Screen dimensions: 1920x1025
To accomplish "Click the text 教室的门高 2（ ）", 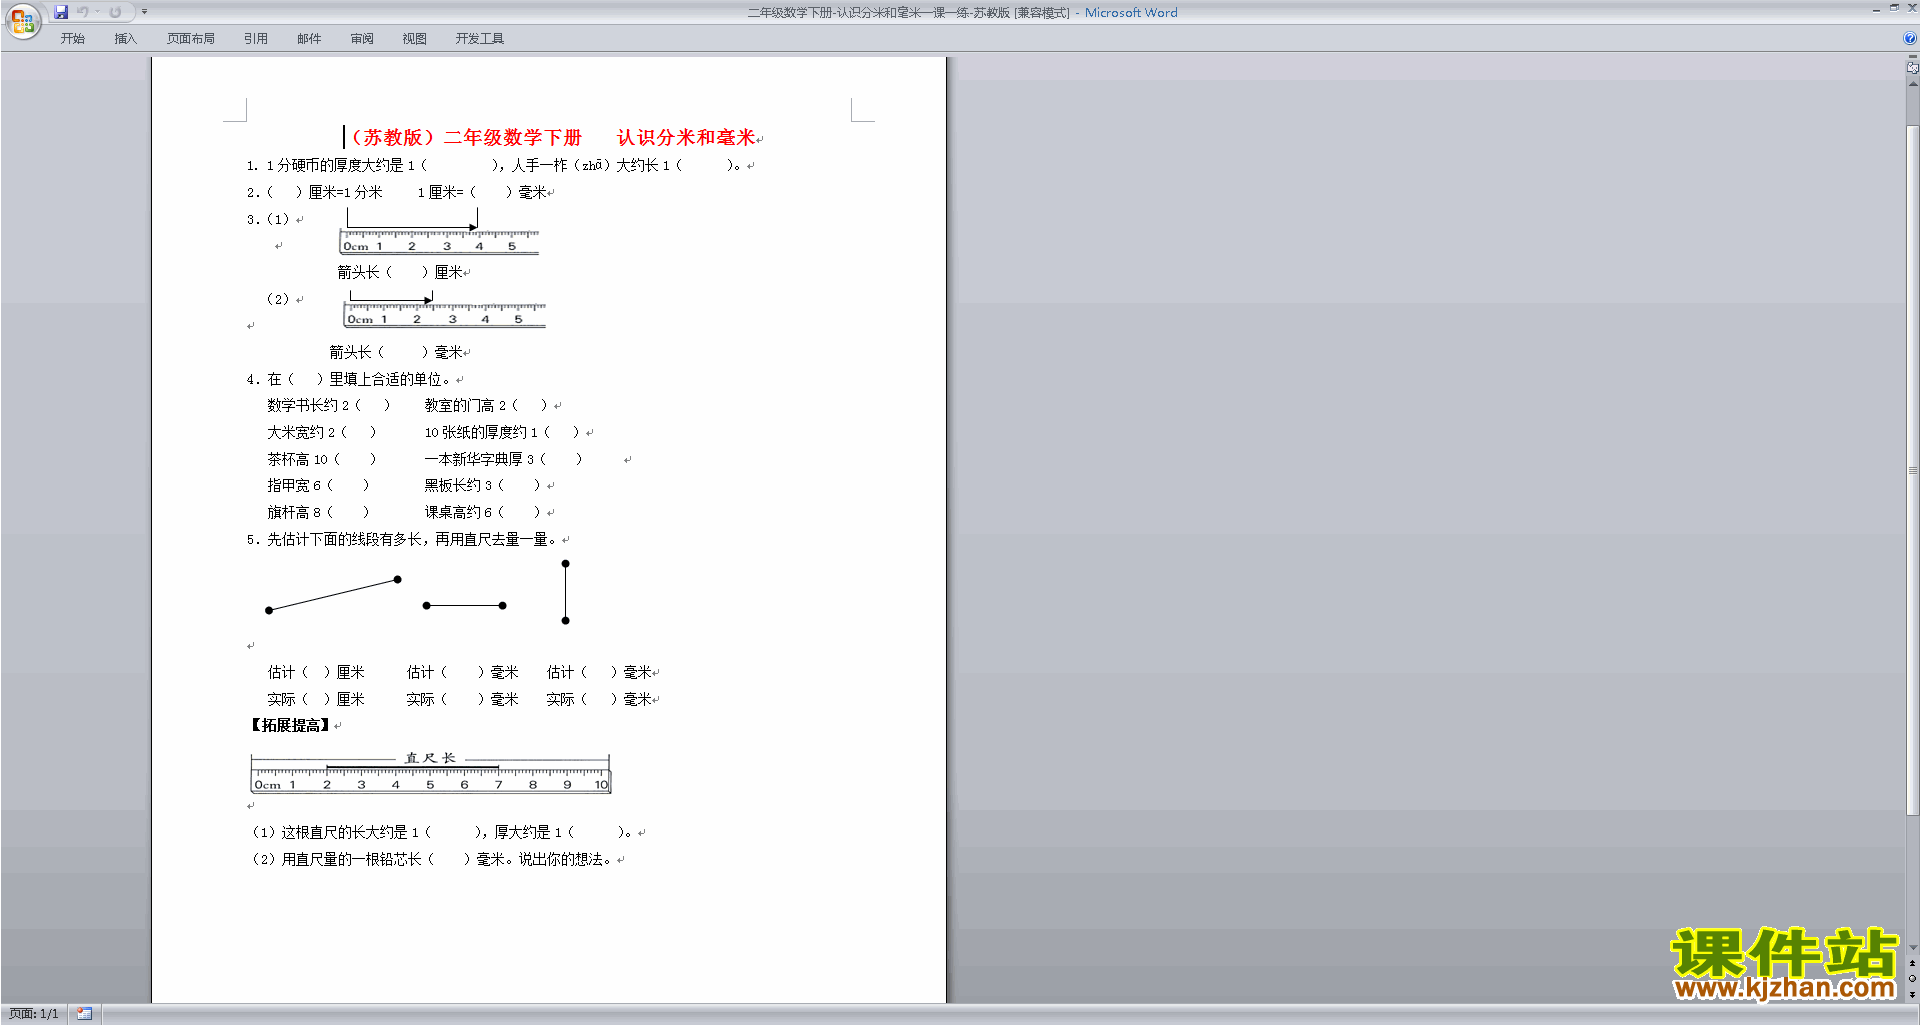I will coord(487,405).
